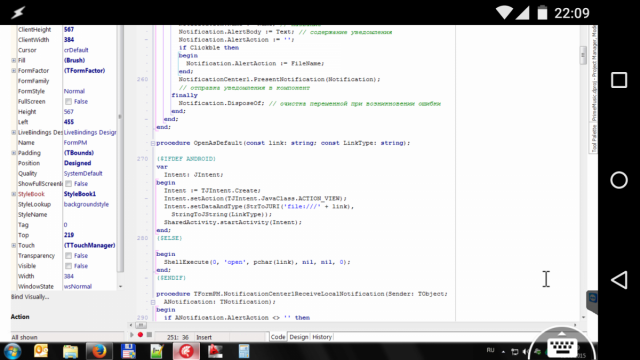Screen dimensions: 640x360
Task: Click the RU language indicator in tray
Action: (x=490, y=350)
